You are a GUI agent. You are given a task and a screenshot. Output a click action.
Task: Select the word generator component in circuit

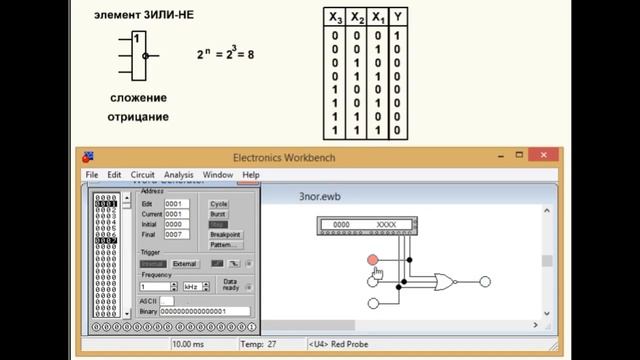(x=367, y=226)
